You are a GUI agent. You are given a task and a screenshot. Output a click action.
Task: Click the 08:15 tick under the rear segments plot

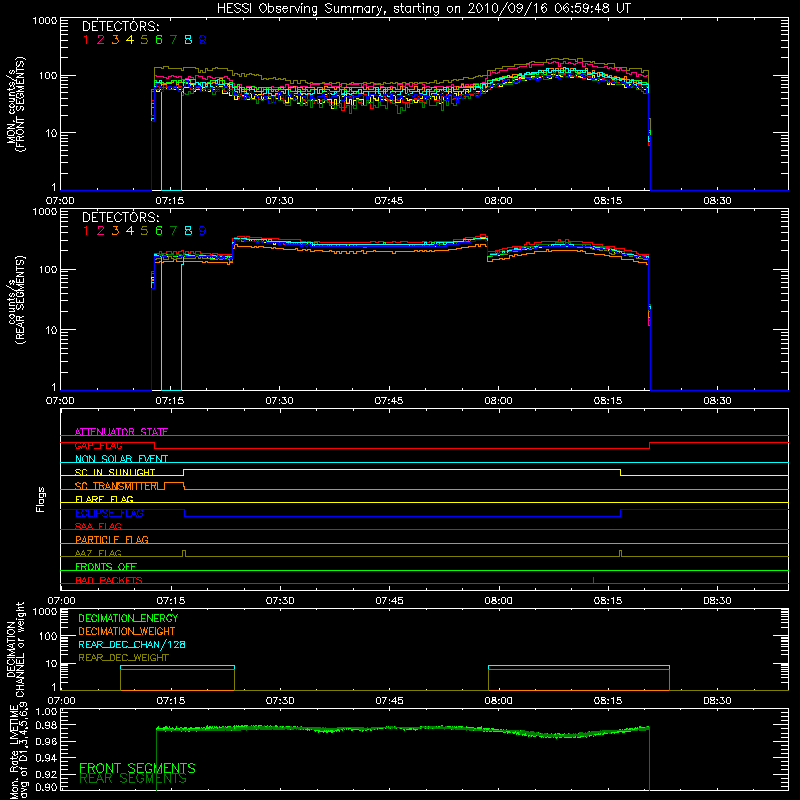[608, 401]
